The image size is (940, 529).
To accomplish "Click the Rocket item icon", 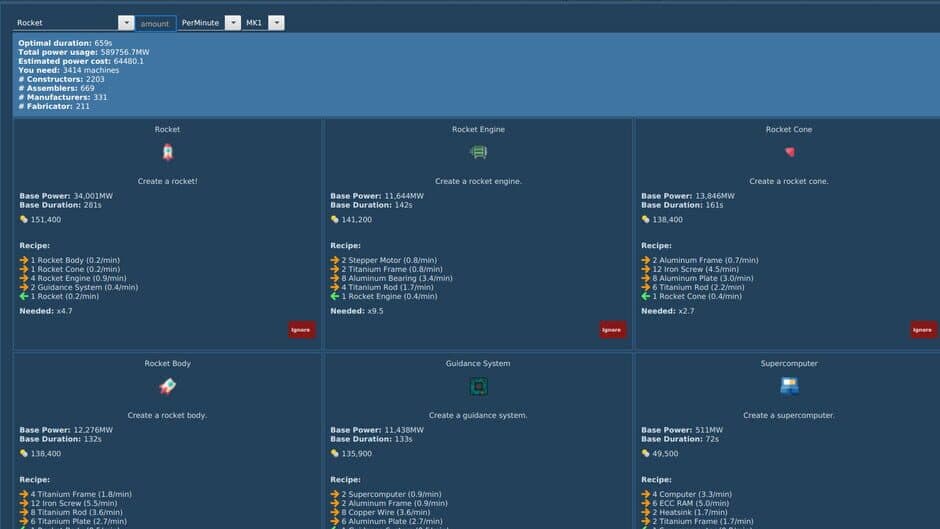I will (x=167, y=152).
